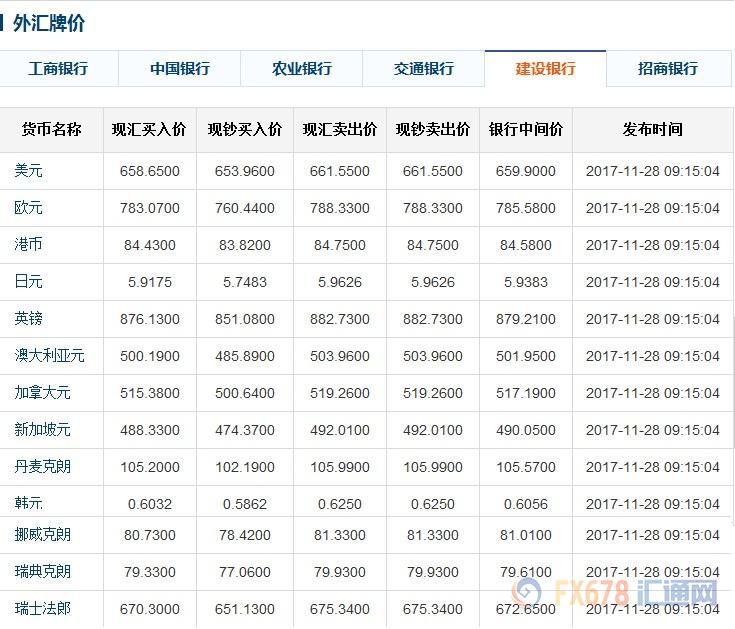
Task: Switch to the 工商银行 tab
Action: pyautogui.click(x=59, y=68)
